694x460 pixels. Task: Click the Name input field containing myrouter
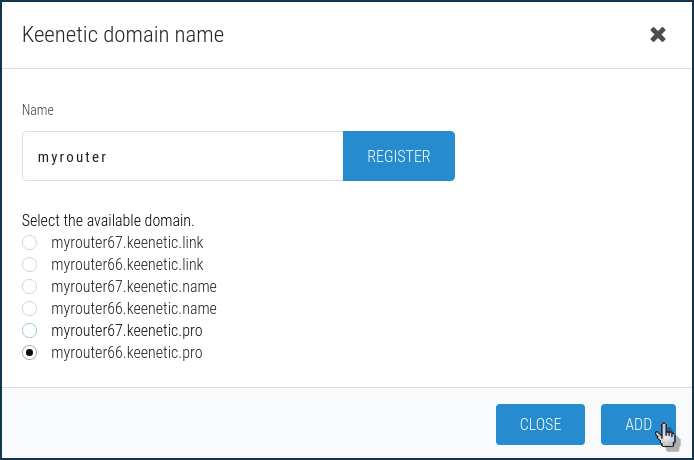tap(182, 156)
